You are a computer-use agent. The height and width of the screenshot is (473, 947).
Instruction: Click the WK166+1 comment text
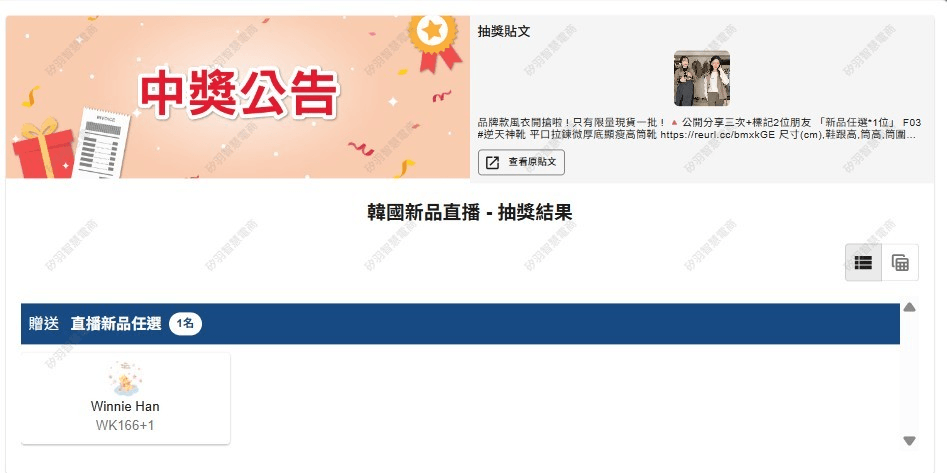[x=125, y=425]
